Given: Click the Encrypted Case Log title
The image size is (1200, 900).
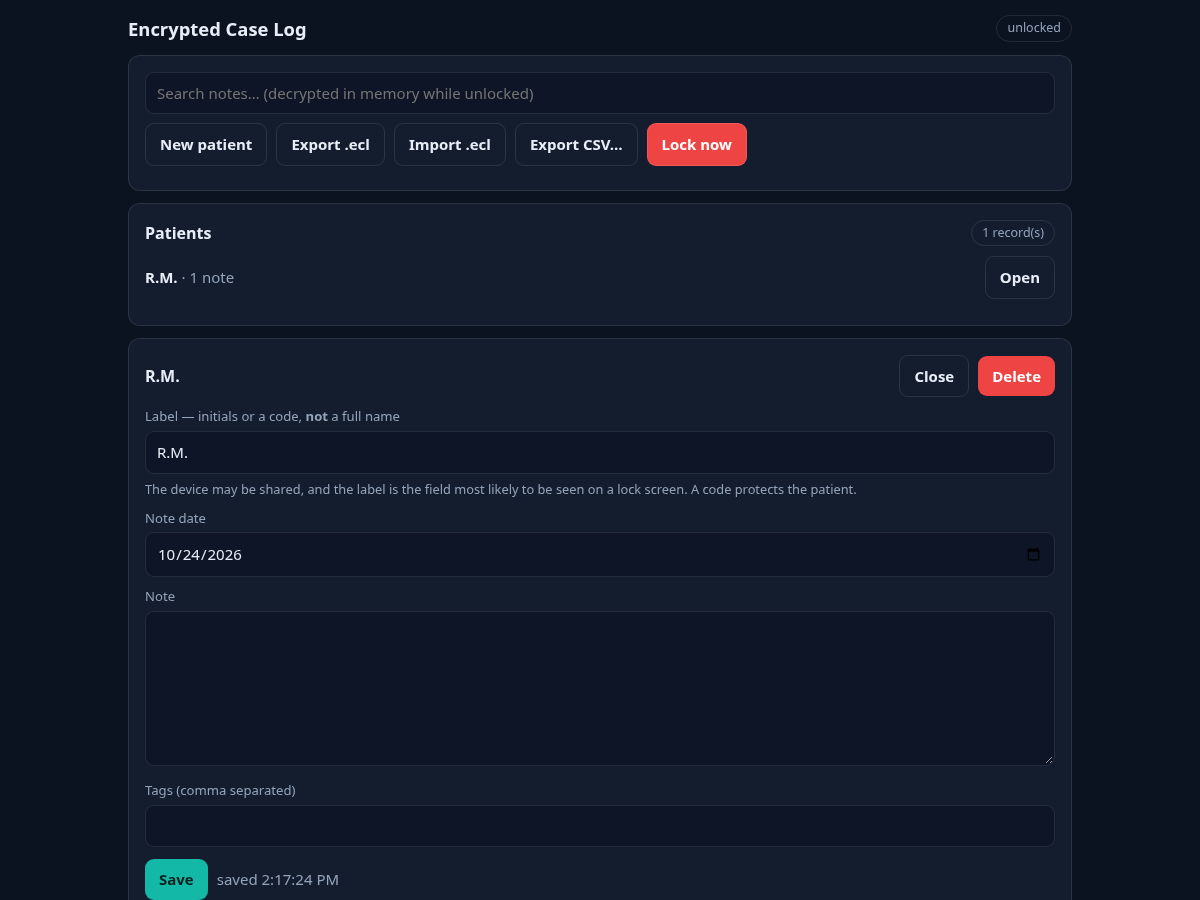Looking at the screenshot, I should (217, 30).
